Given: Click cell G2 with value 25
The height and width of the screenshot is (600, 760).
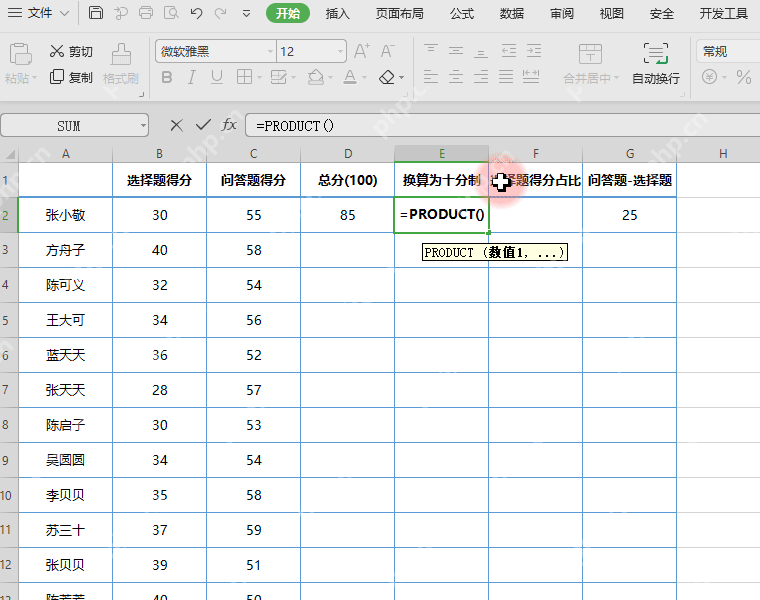Looking at the screenshot, I should (x=630, y=215).
